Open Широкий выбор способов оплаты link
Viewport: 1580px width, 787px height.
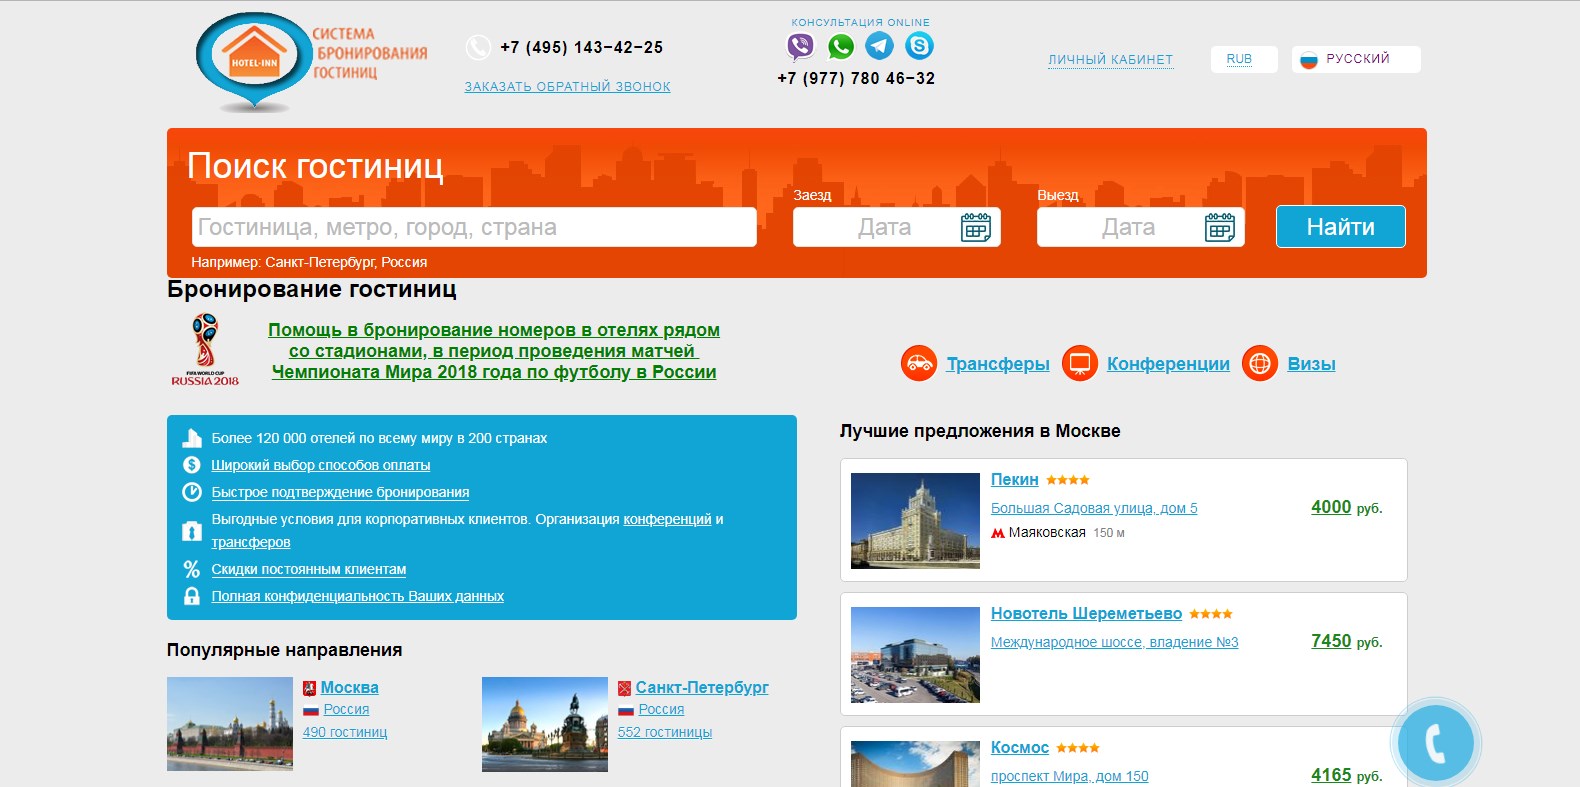[x=321, y=465]
